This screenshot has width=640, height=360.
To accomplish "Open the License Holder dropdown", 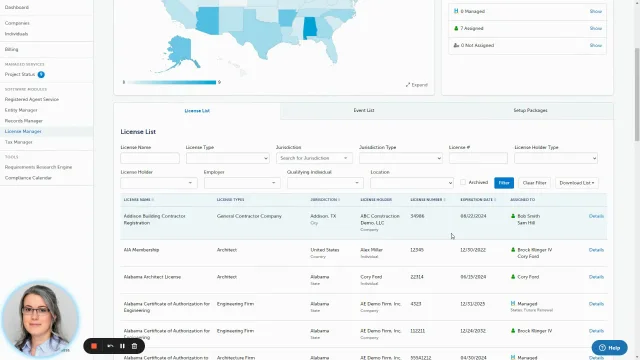I will tap(158, 183).
